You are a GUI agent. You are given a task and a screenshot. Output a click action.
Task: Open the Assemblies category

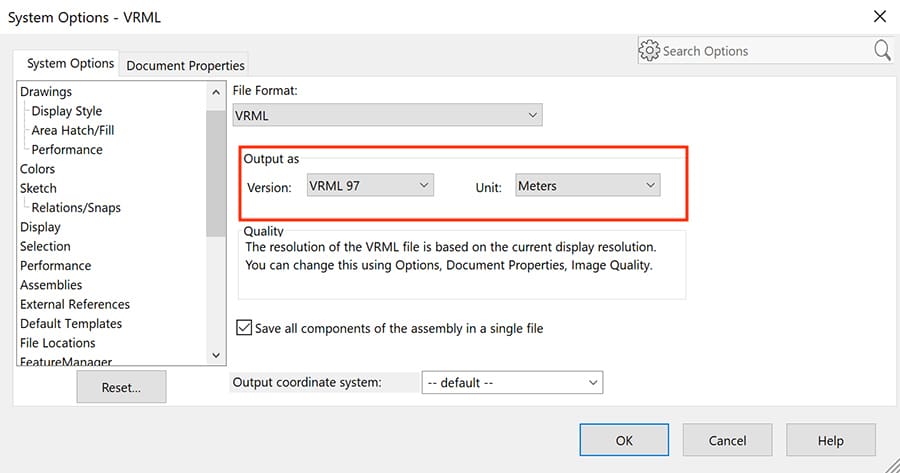point(51,285)
